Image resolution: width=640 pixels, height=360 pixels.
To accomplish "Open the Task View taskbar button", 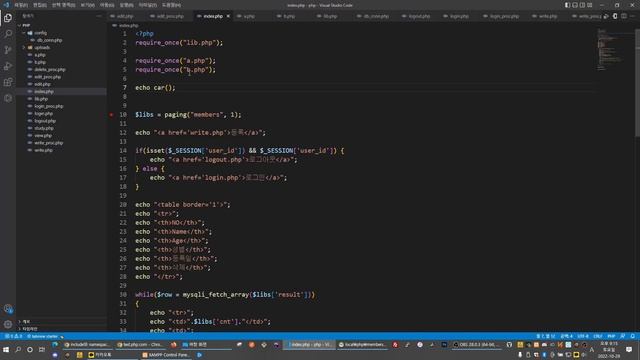I will point(42,350).
